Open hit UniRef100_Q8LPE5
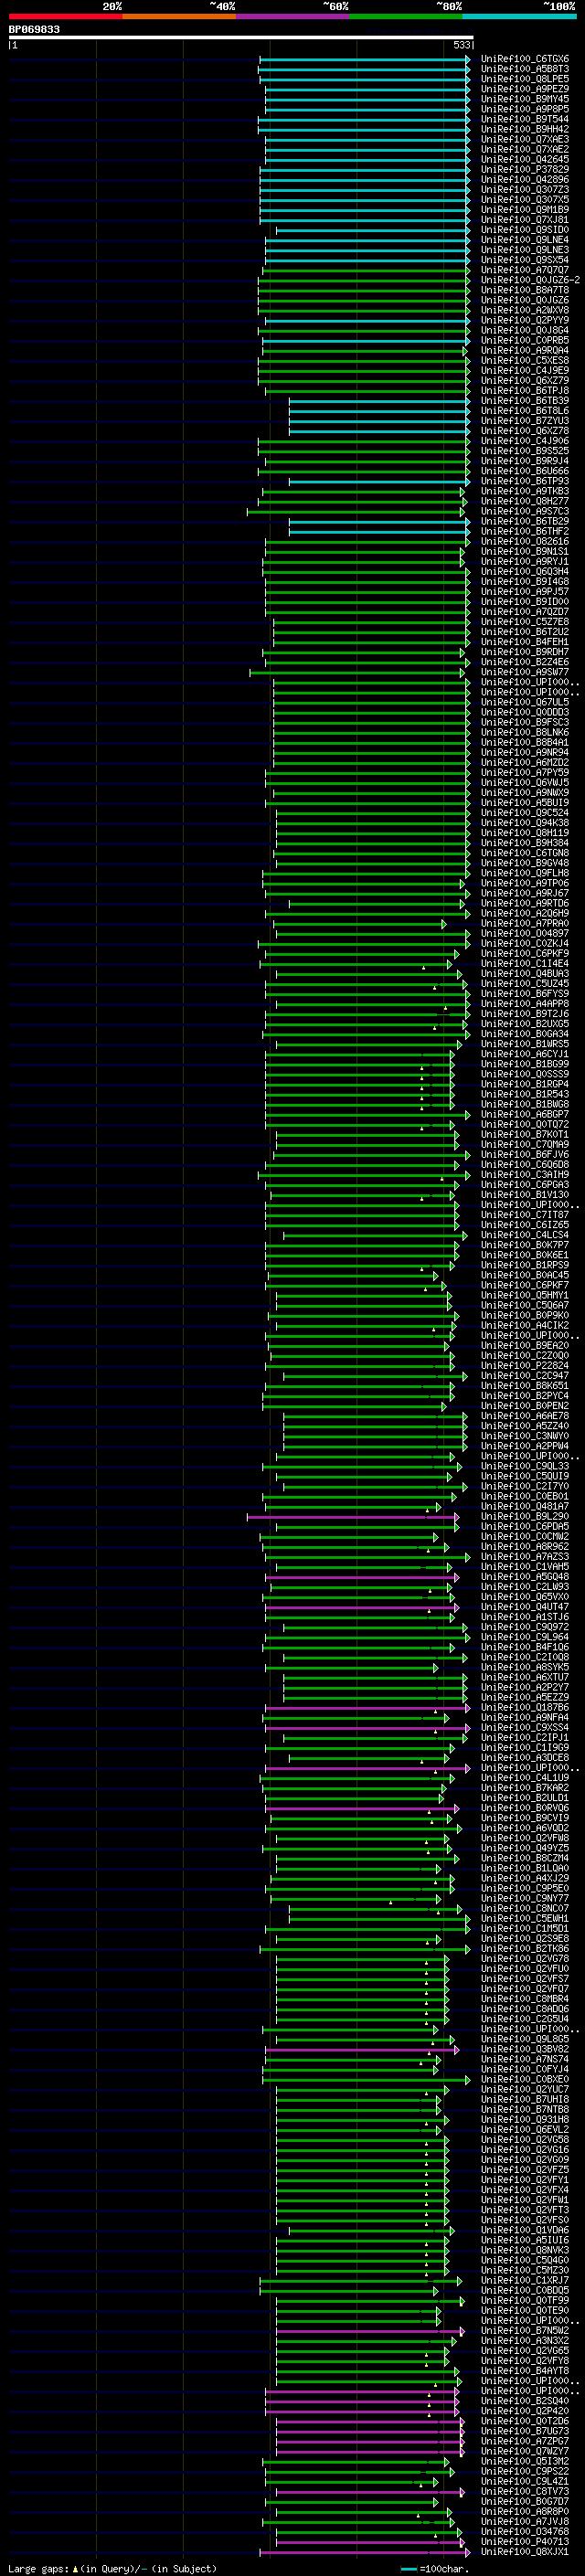 pos(525,79)
